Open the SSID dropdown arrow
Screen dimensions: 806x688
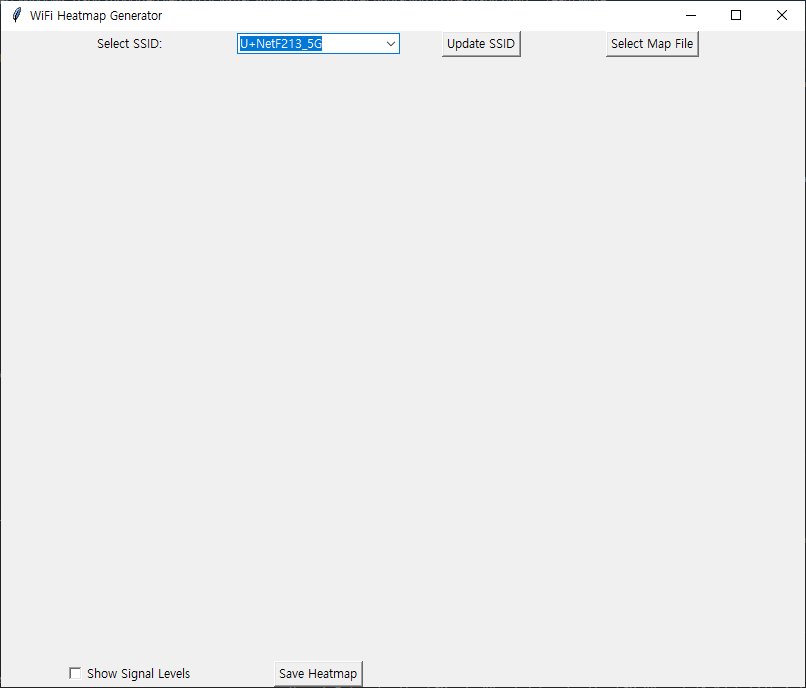(391, 44)
